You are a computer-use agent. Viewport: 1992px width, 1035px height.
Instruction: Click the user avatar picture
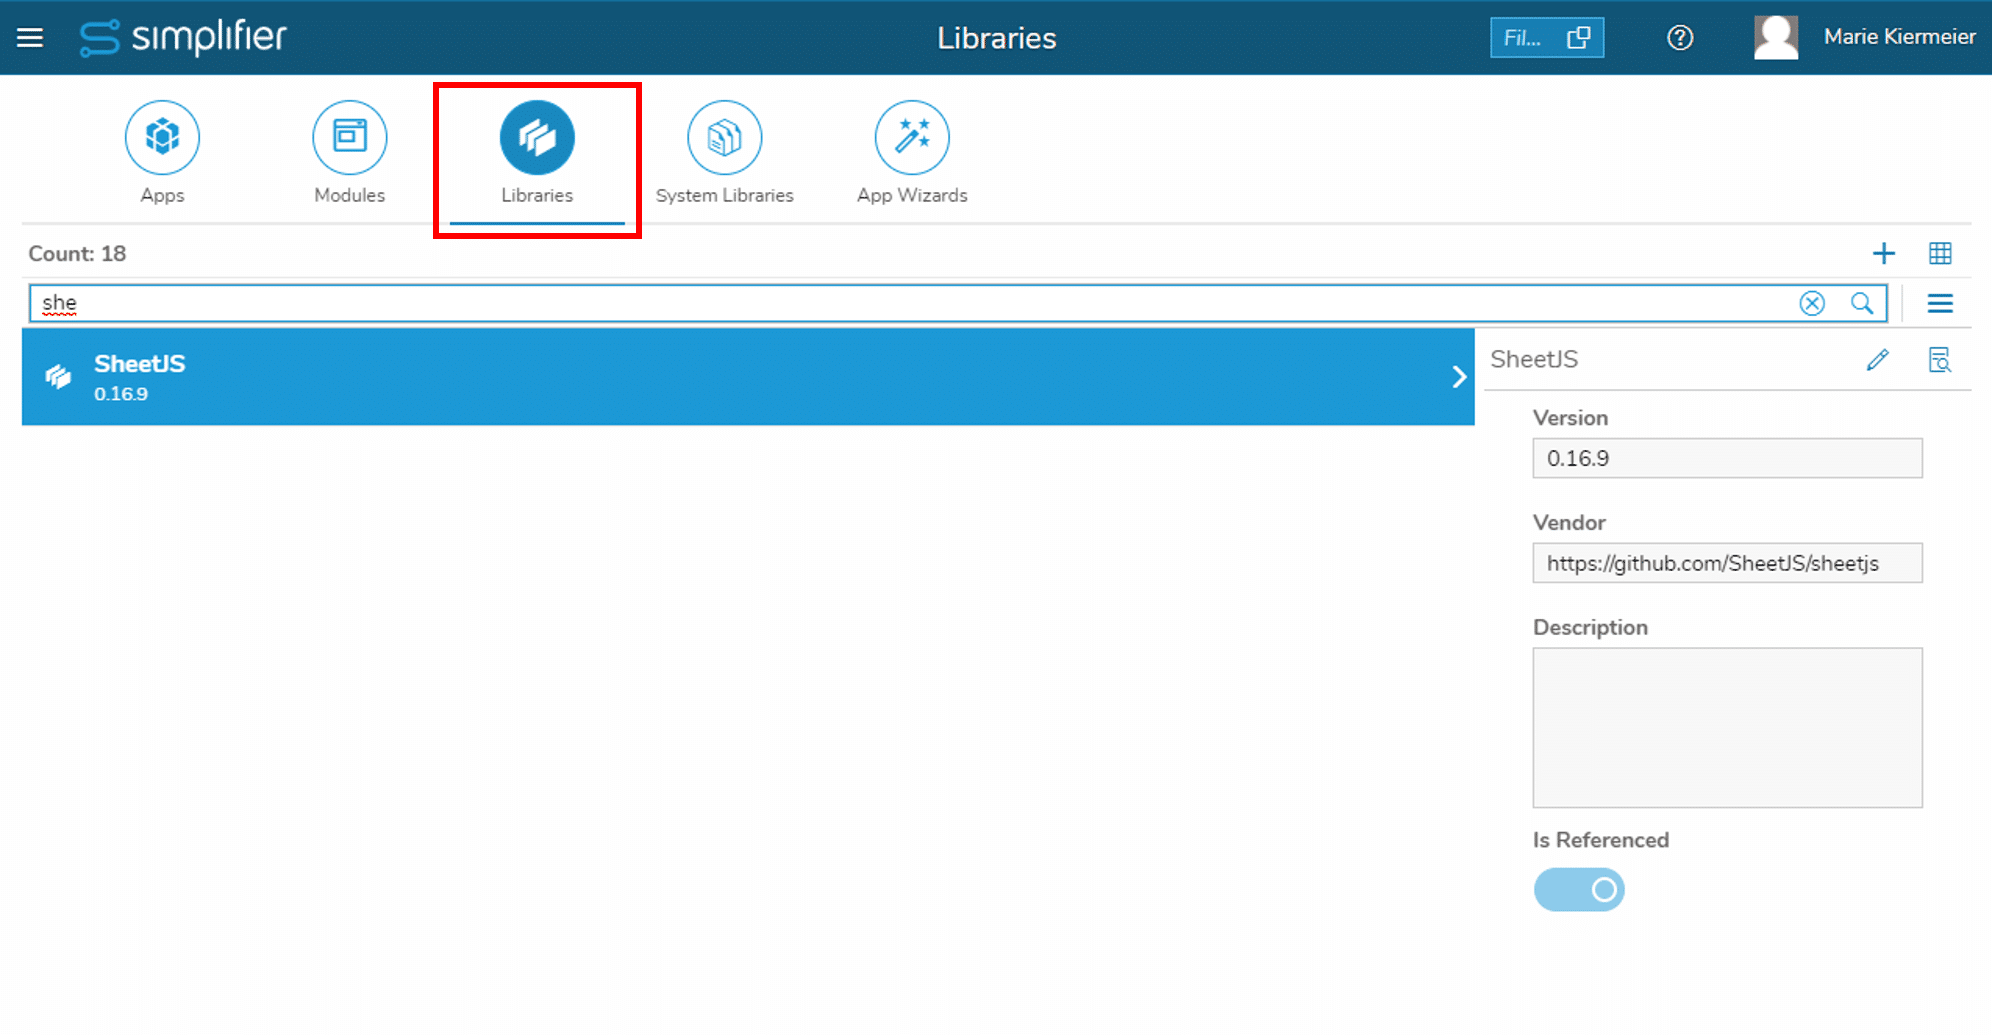point(1776,38)
